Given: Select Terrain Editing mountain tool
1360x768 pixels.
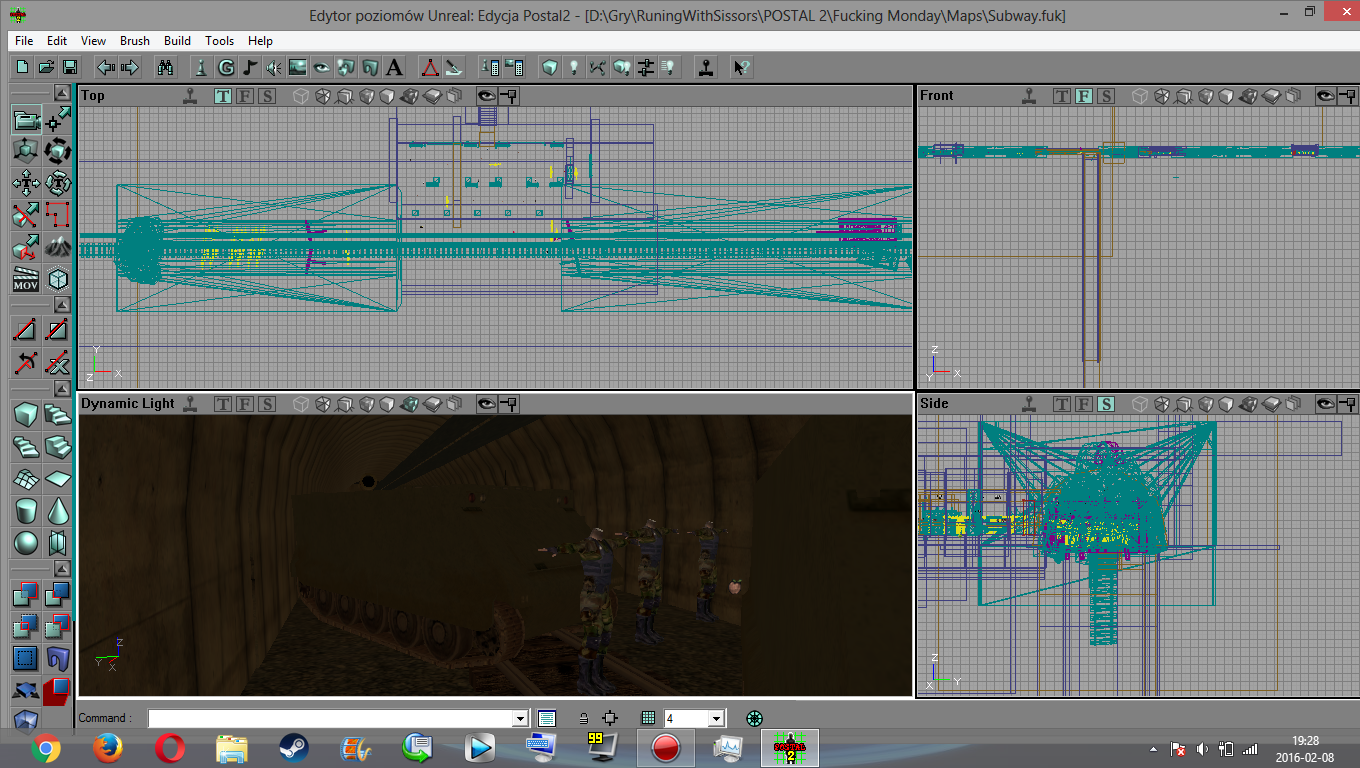Looking at the screenshot, I should (x=58, y=247).
